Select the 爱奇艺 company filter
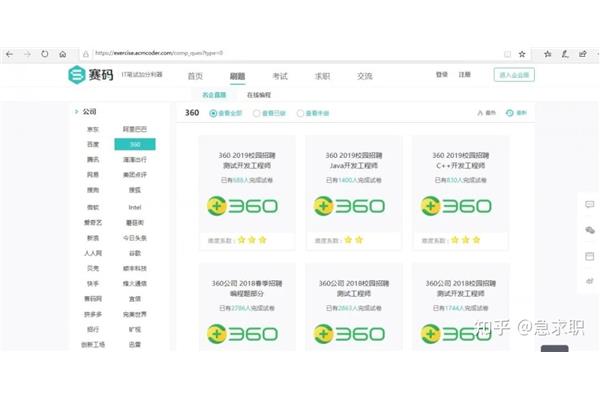 [93, 222]
